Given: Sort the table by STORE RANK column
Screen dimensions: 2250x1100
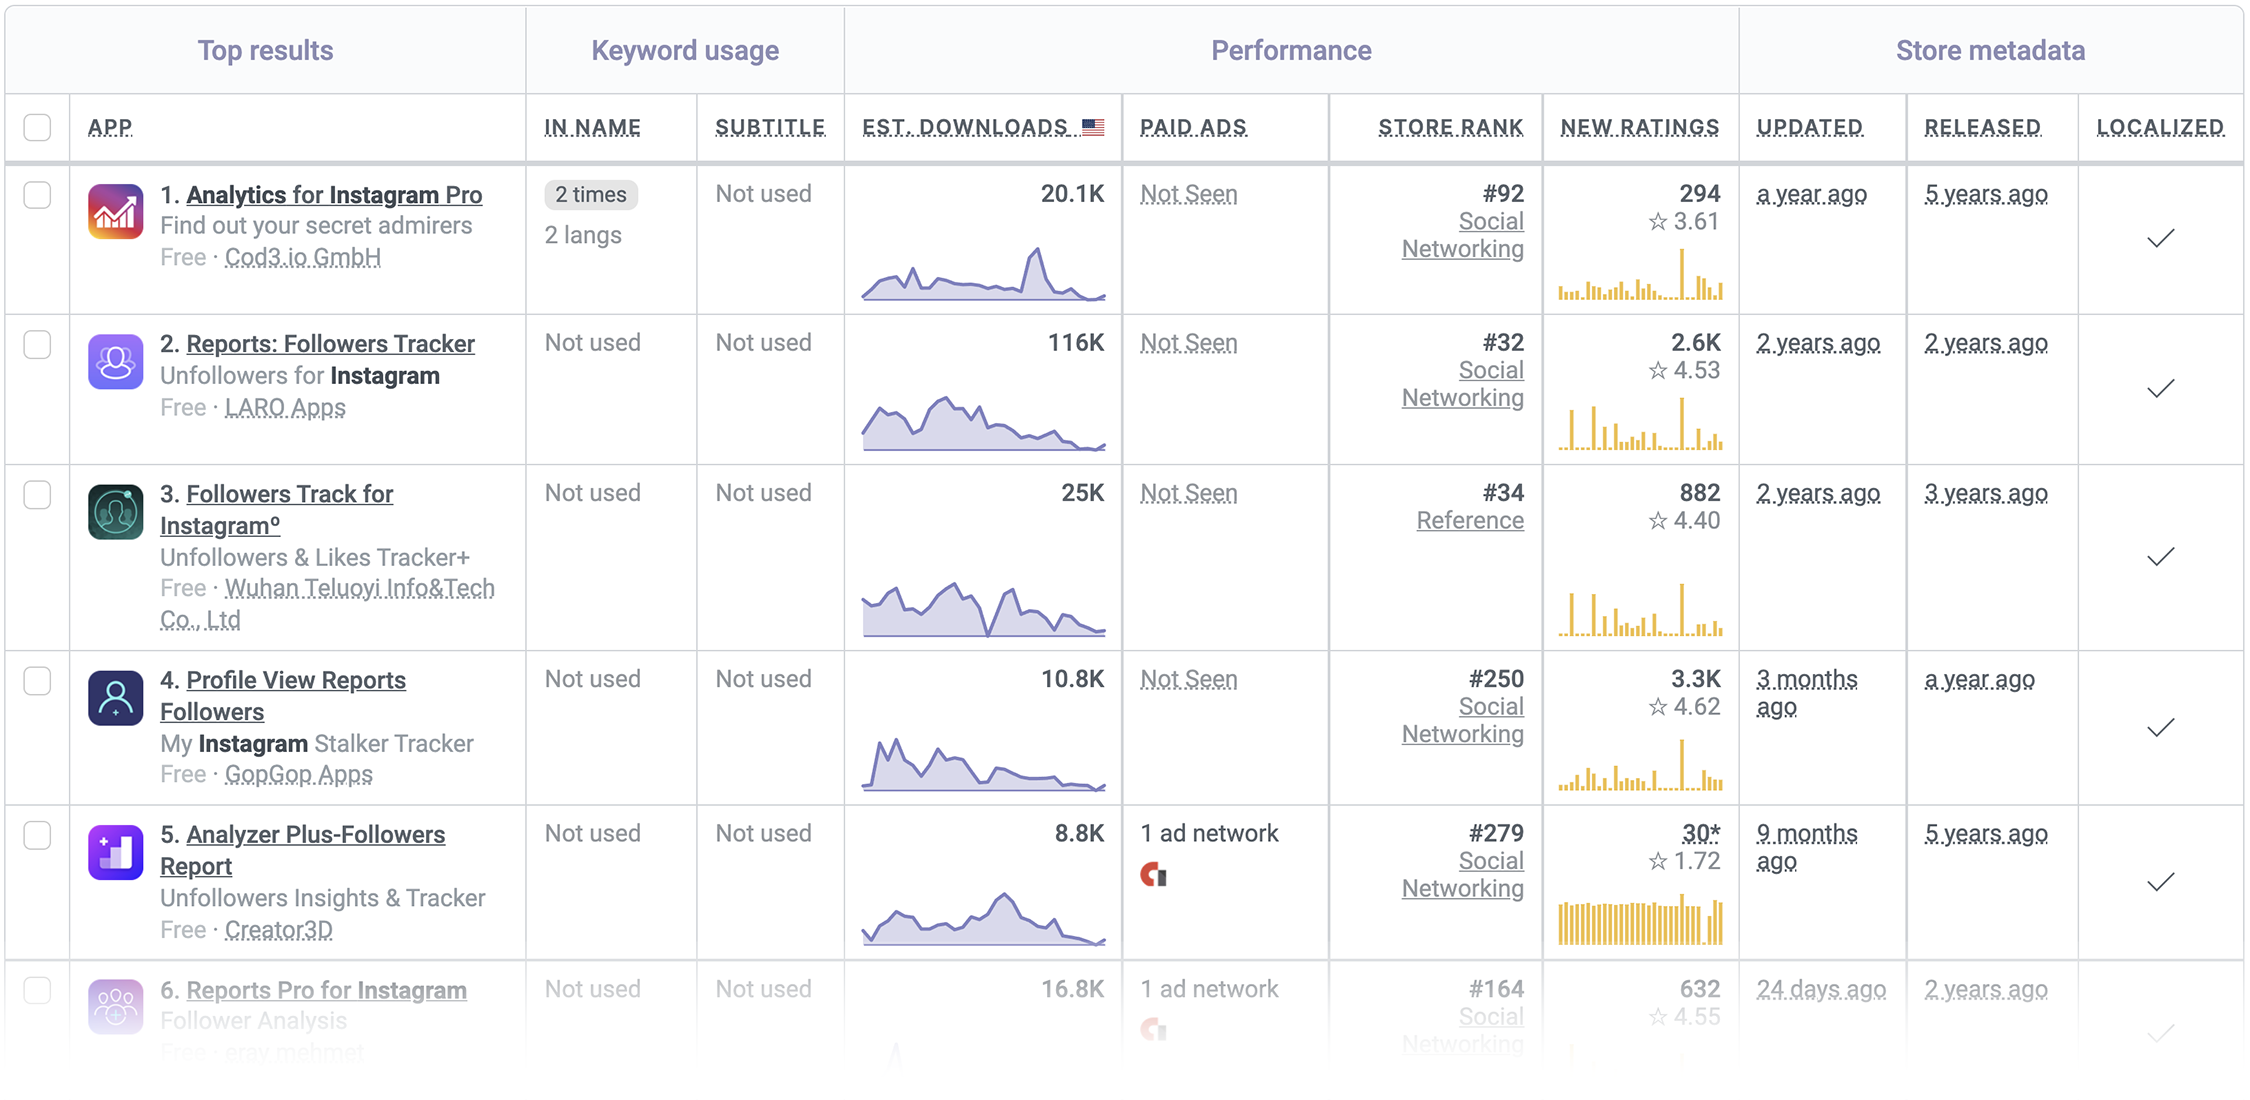Looking at the screenshot, I should click(1449, 126).
